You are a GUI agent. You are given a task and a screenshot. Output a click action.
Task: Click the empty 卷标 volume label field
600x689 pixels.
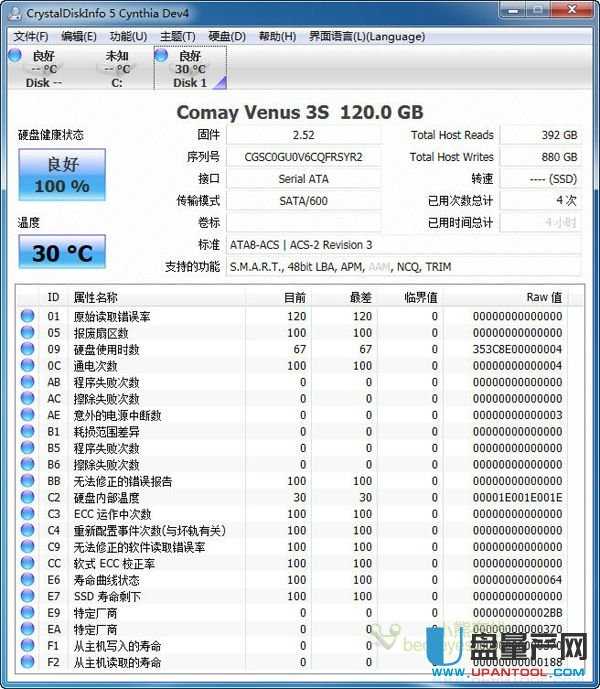[303, 223]
